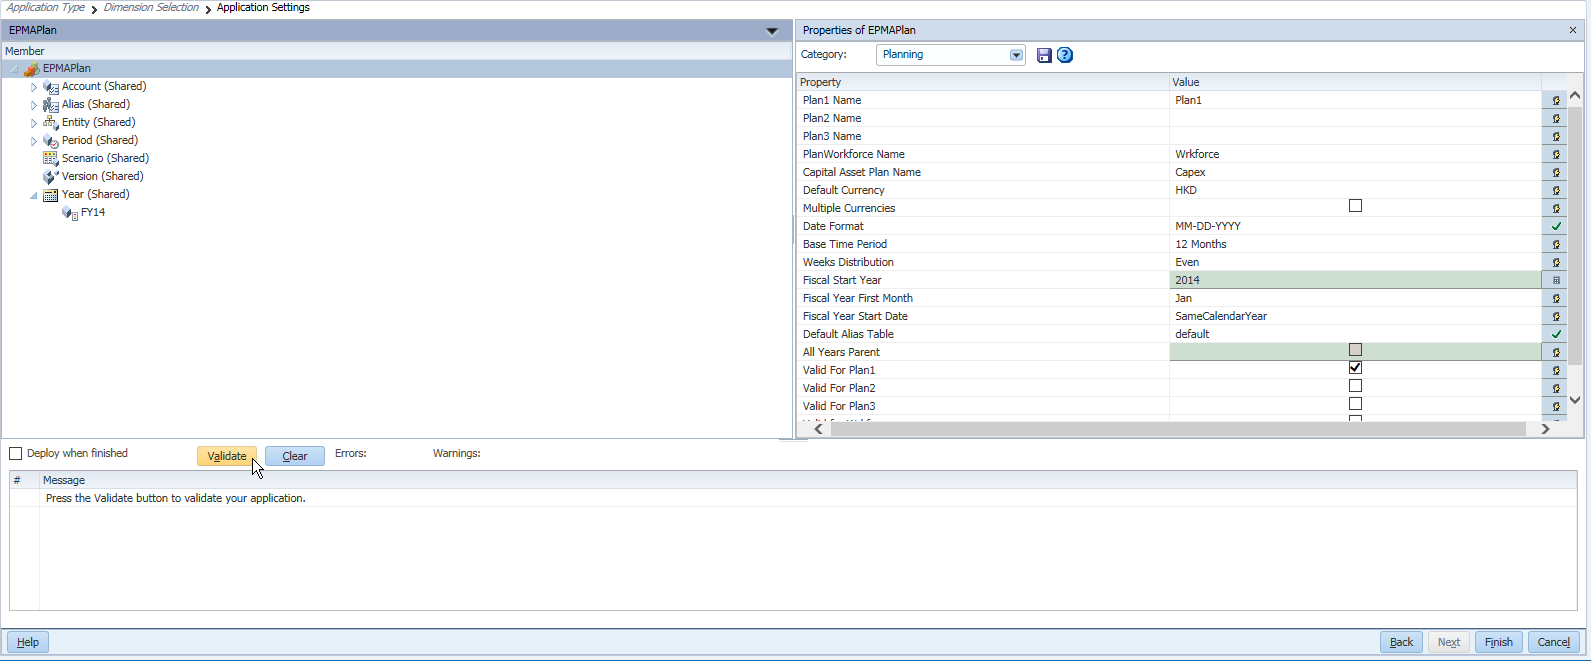Select Version (Shared) in the tree
Image resolution: width=1591 pixels, height=661 pixels.
[102, 177]
